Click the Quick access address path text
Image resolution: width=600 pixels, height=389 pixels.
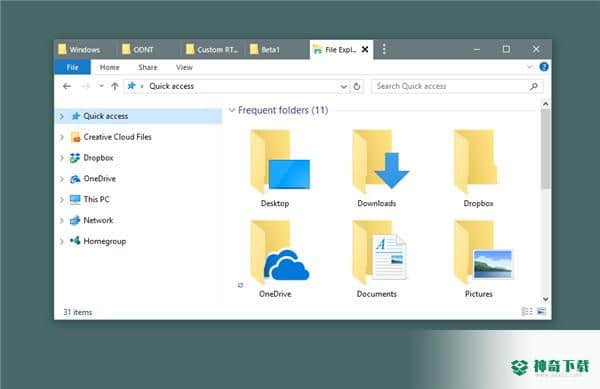tap(171, 86)
